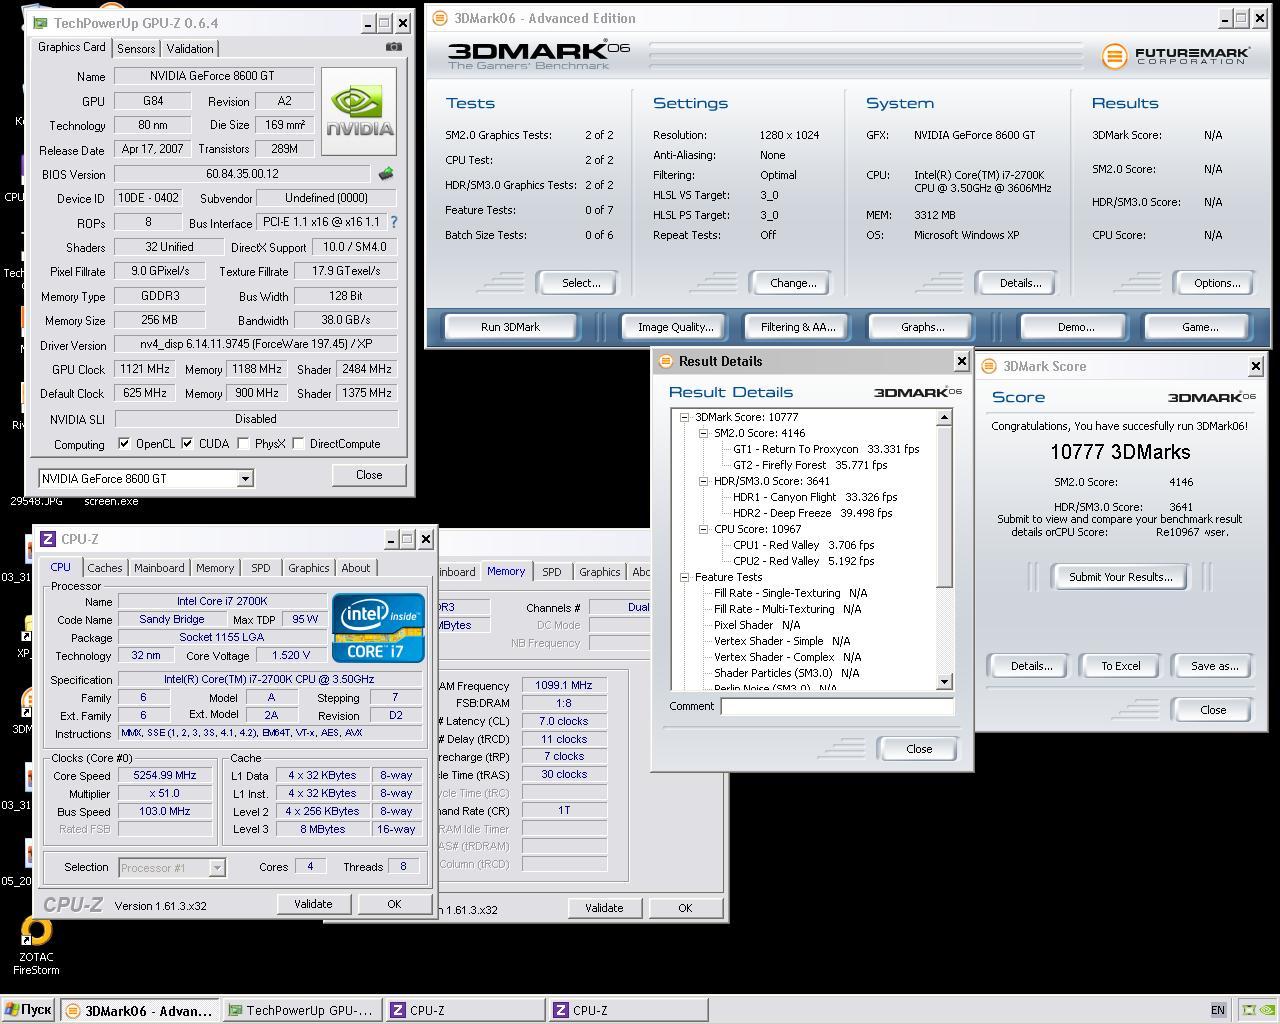1280x1024 pixels.
Task: Click the BIOS save chip icon
Action: pyautogui.click(x=386, y=174)
